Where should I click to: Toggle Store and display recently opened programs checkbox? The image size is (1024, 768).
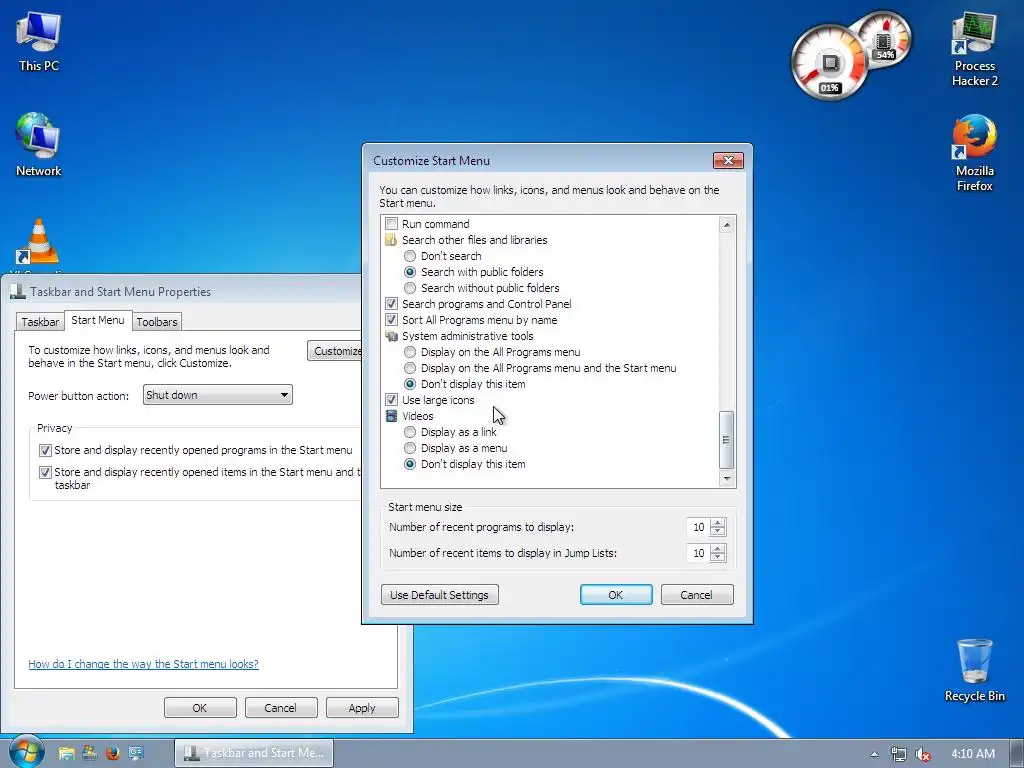click(x=45, y=450)
